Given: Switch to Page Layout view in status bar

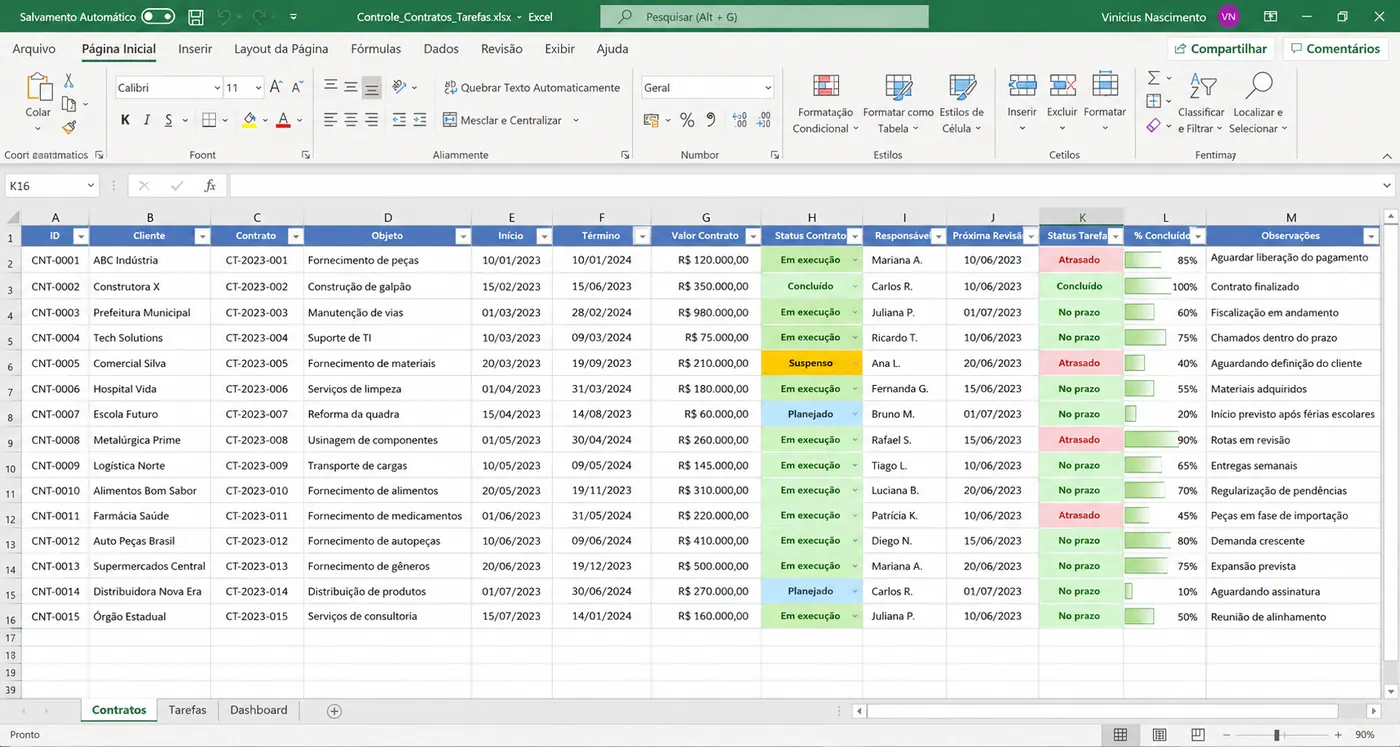Looking at the screenshot, I should tap(1159, 735).
